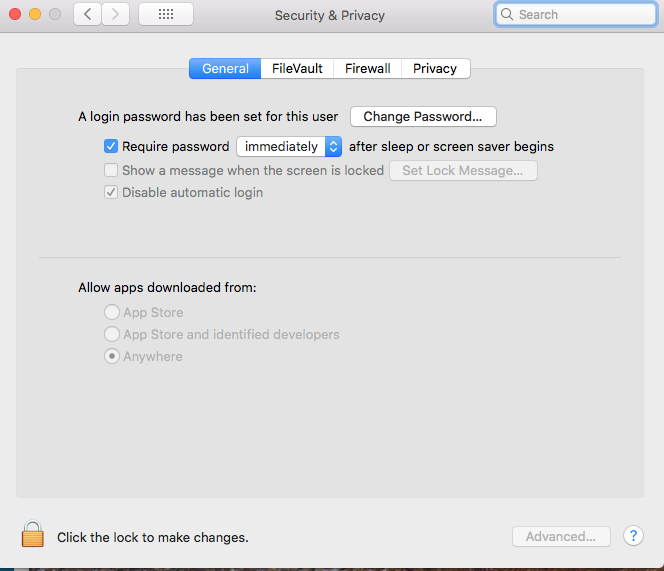664x571 pixels.
Task: Choose App Store and identified developers
Action: coord(112,334)
